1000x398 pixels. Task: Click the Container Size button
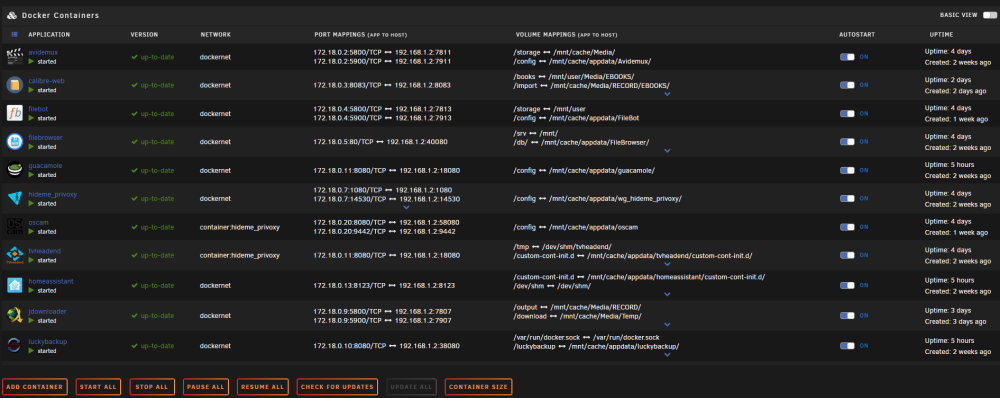(478, 387)
